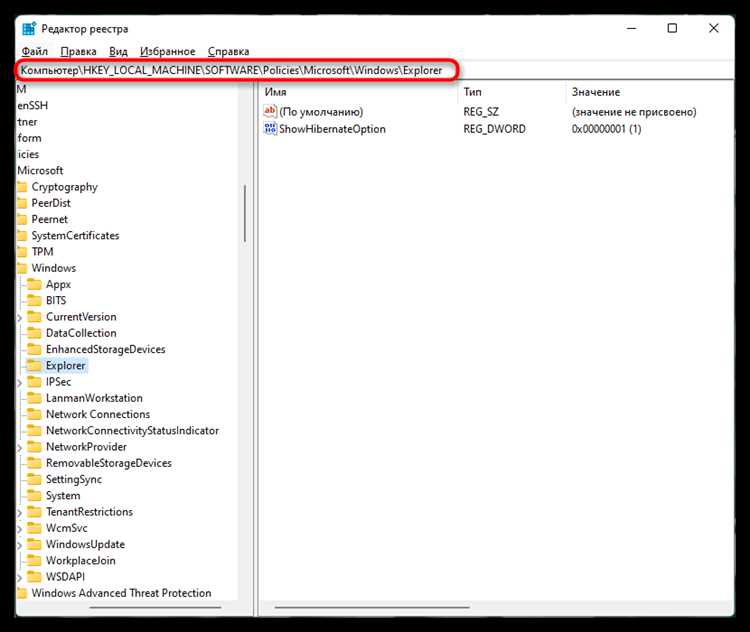Expand the WcmSvc key
The image size is (750, 632).
(20, 530)
